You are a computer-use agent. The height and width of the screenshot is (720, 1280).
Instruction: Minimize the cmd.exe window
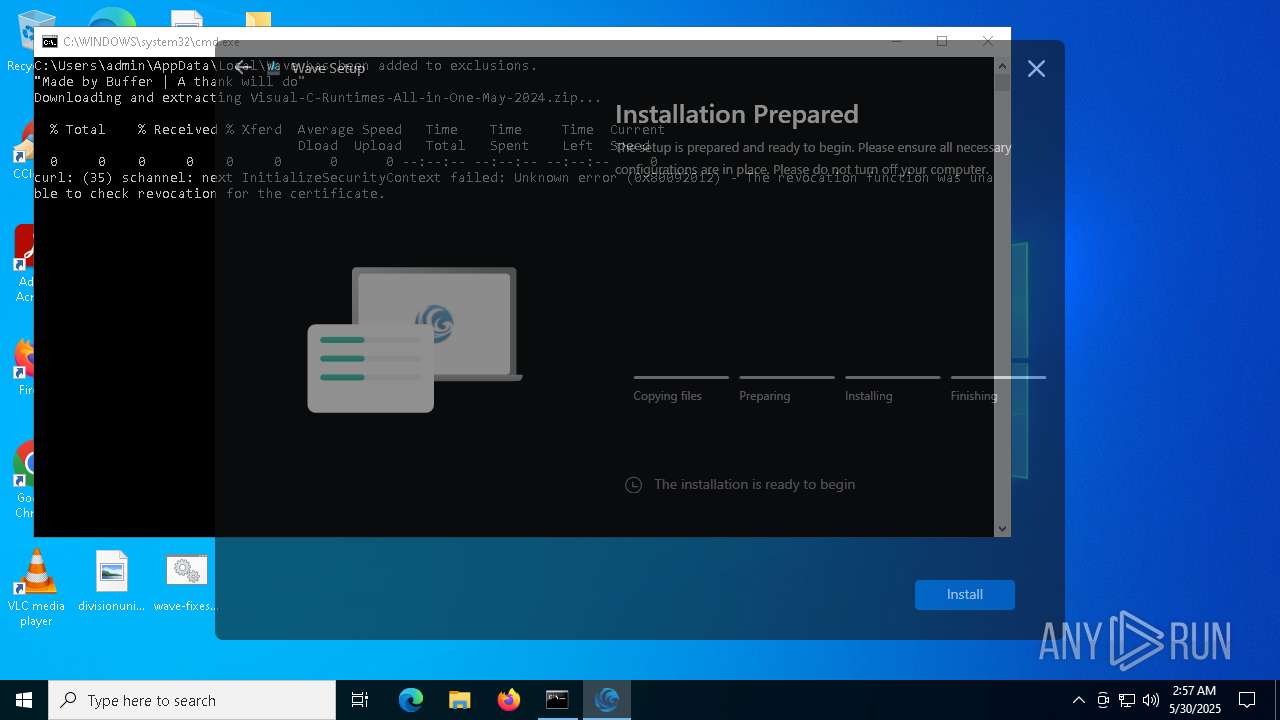(x=896, y=41)
